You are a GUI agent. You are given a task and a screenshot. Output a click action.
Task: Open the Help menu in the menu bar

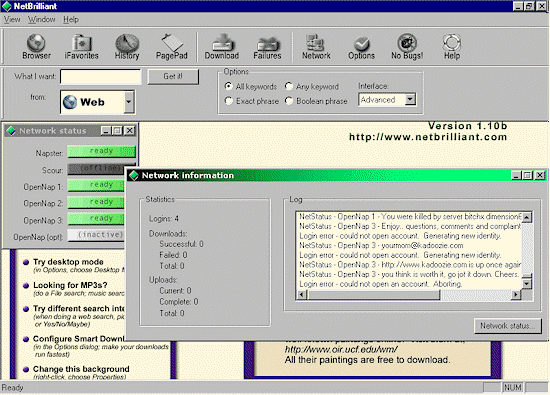pyautogui.click(x=71, y=19)
